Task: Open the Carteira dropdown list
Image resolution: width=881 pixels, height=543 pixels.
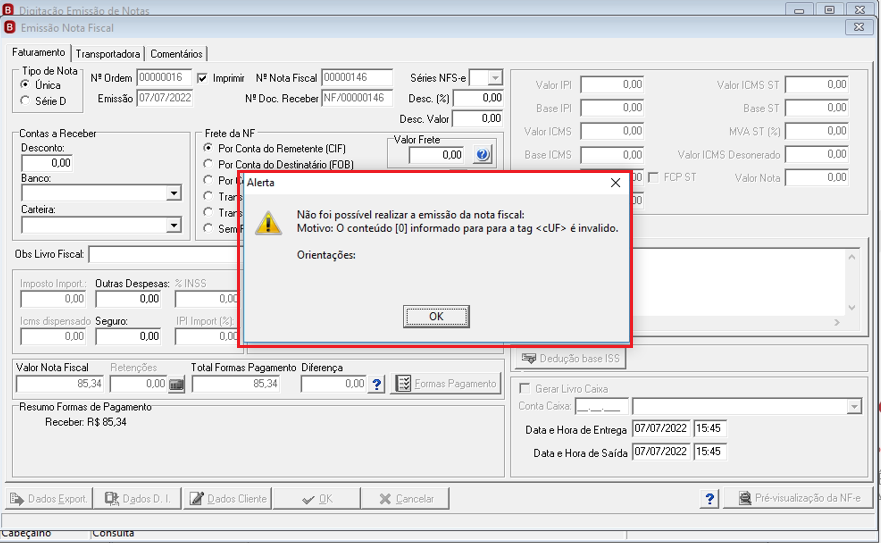Action: click(x=174, y=225)
